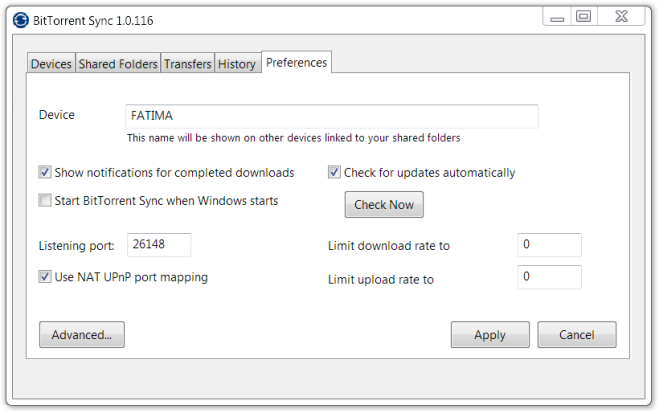Click the 'BitTorrent Sync 1.0.116' title text
This screenshot has height=413, width=660.
(x=93, y=21)
